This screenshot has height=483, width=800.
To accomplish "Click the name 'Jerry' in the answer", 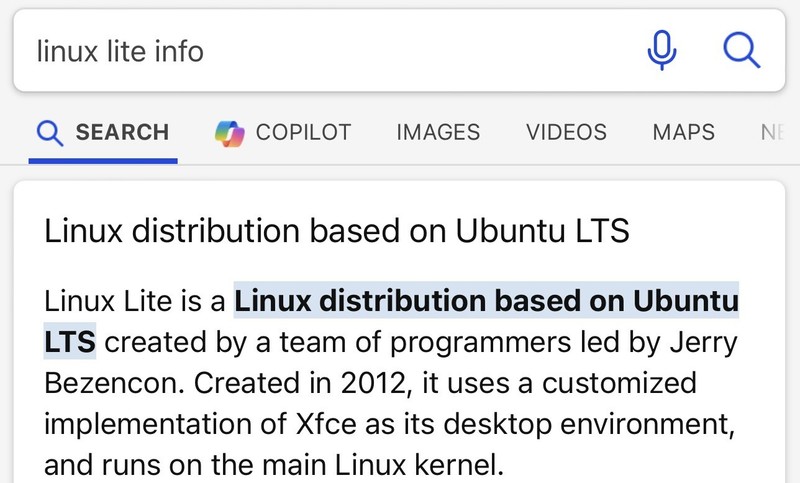I will (703, 343).
